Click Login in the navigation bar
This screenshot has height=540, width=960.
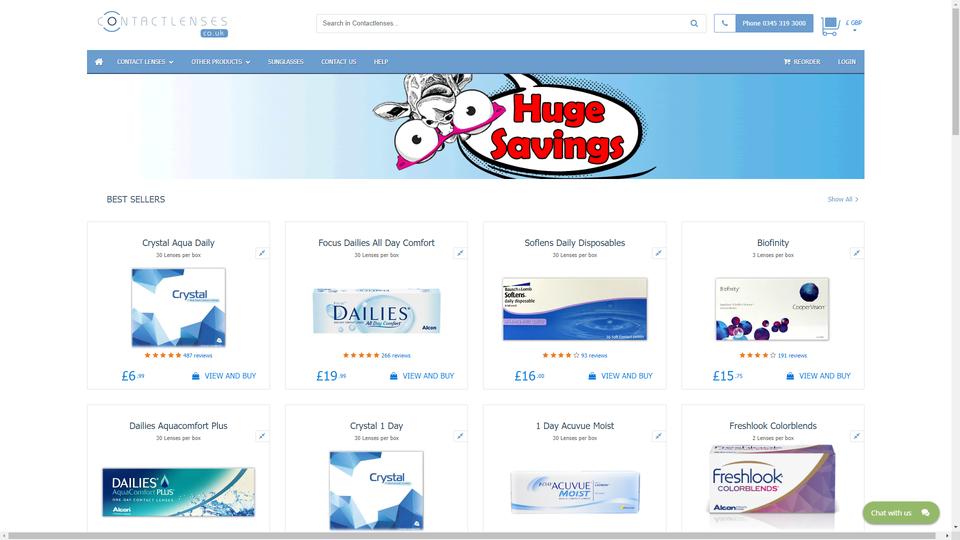[x=847, y=62]
